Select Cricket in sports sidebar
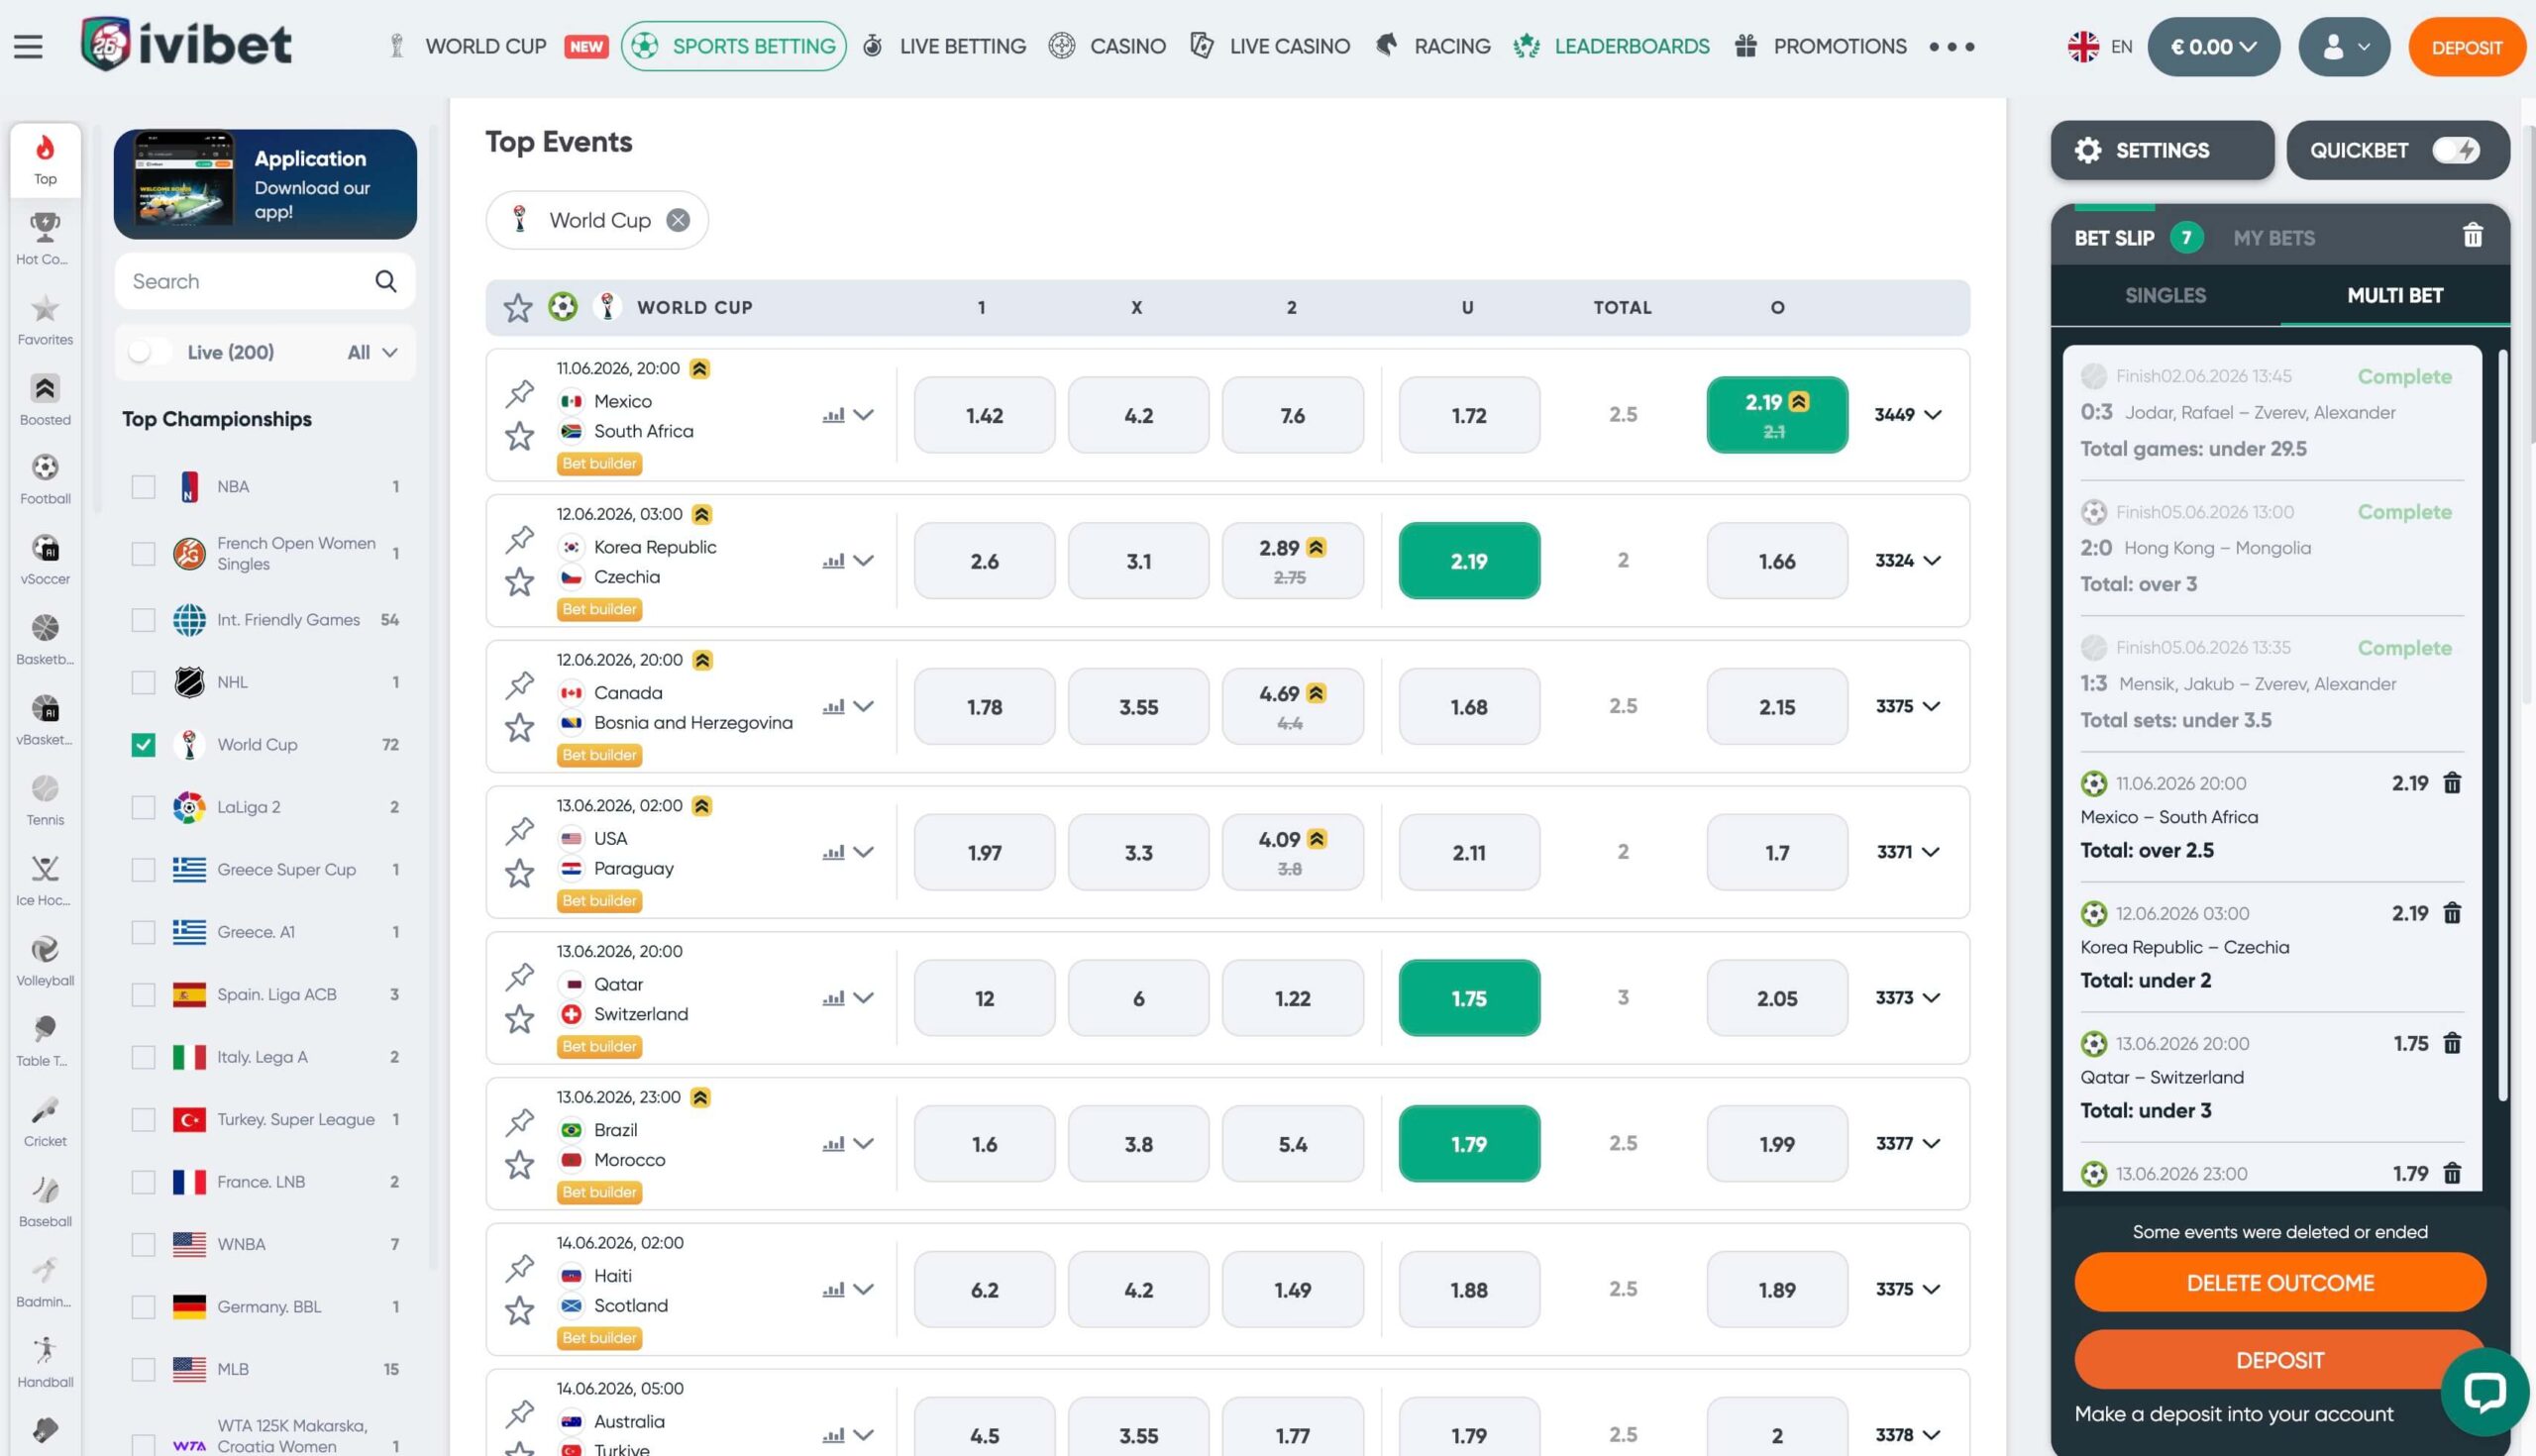This screenshot has width=2536, height=1456. [45, 1122]
